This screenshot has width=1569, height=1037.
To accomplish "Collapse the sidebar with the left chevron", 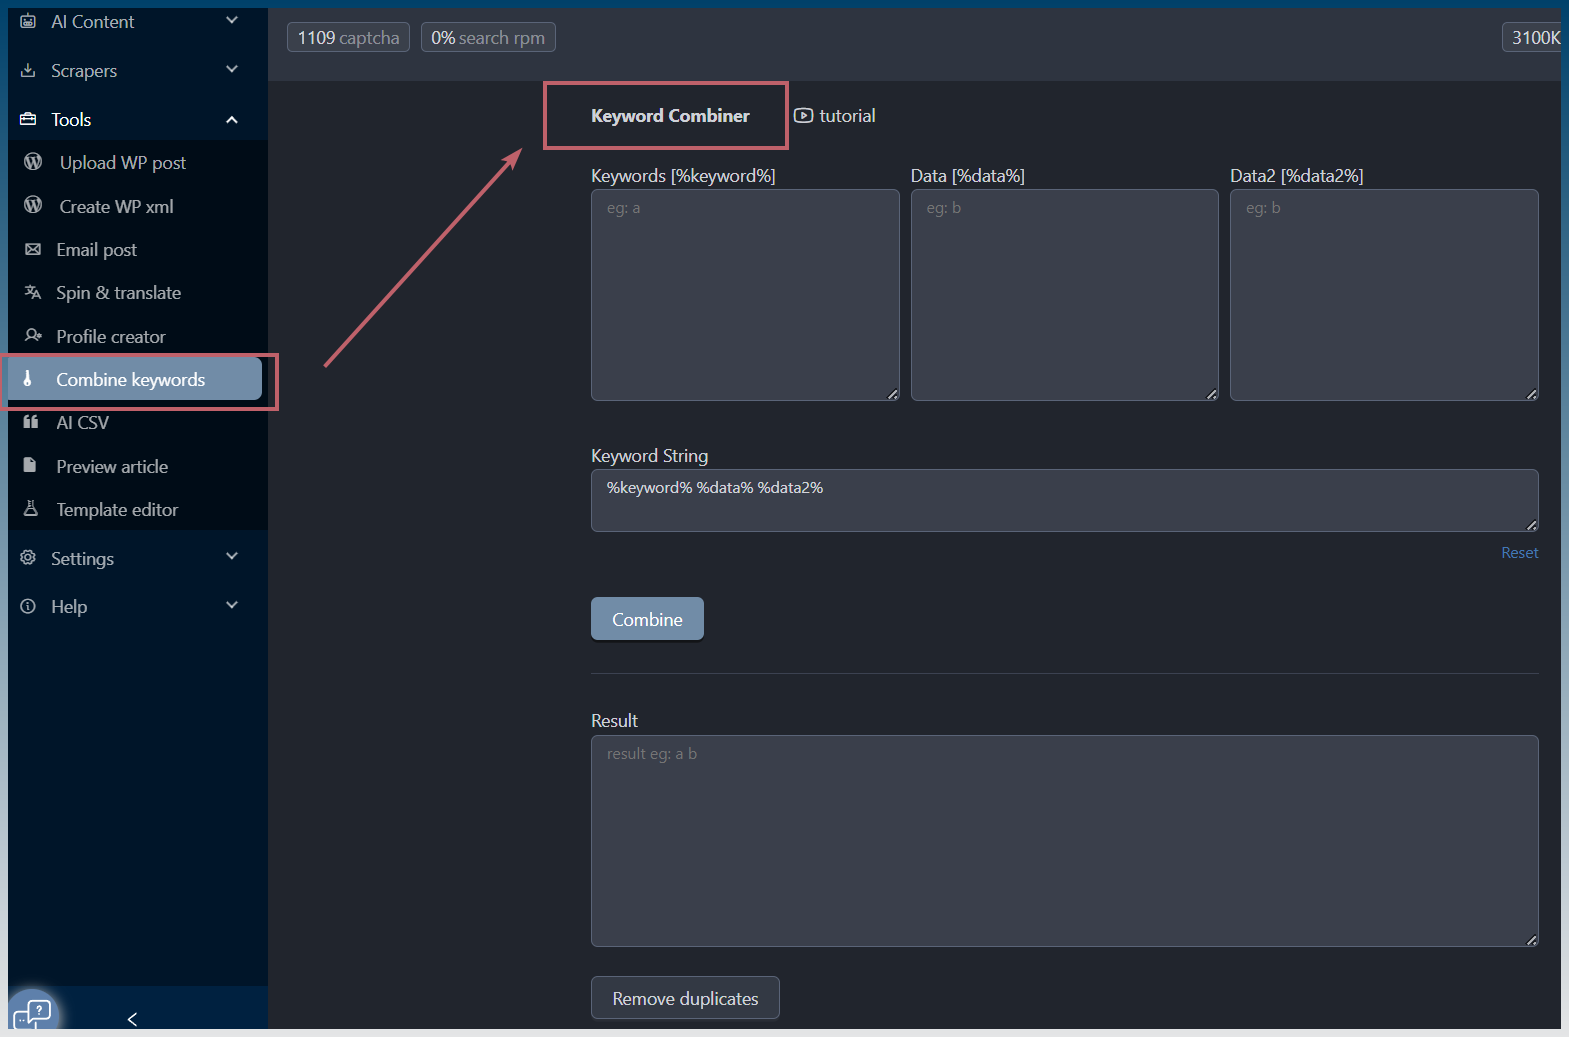I will coord(132,1019).
